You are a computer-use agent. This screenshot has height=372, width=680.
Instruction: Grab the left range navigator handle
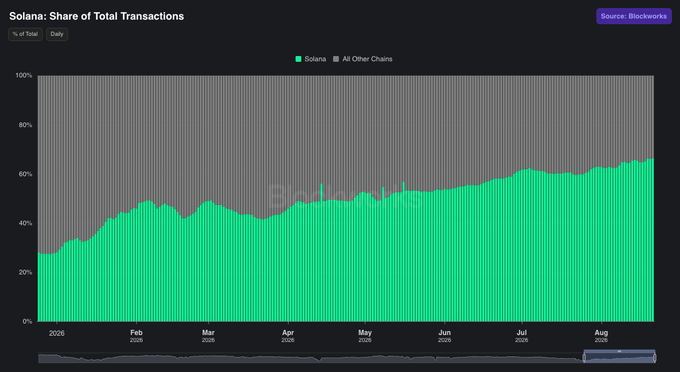584,358
